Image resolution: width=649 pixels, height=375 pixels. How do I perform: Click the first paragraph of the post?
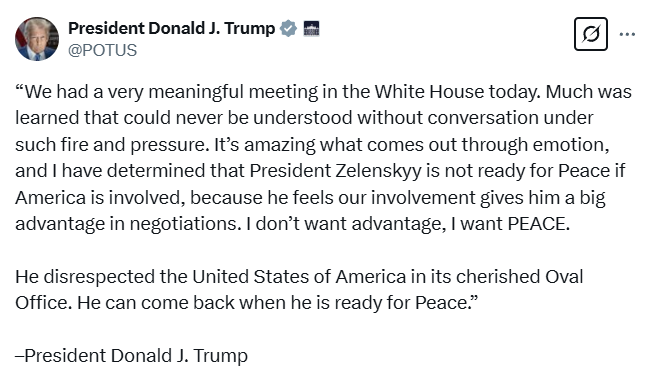click(x=323, y=157)
